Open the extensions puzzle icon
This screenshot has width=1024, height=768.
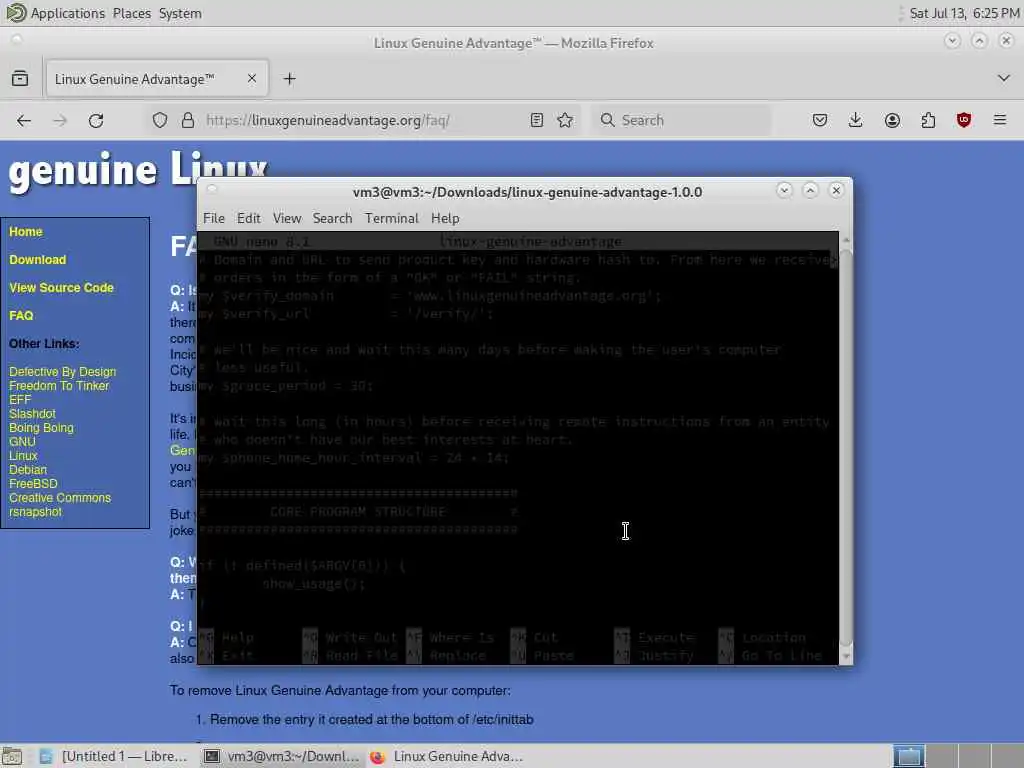928,120
